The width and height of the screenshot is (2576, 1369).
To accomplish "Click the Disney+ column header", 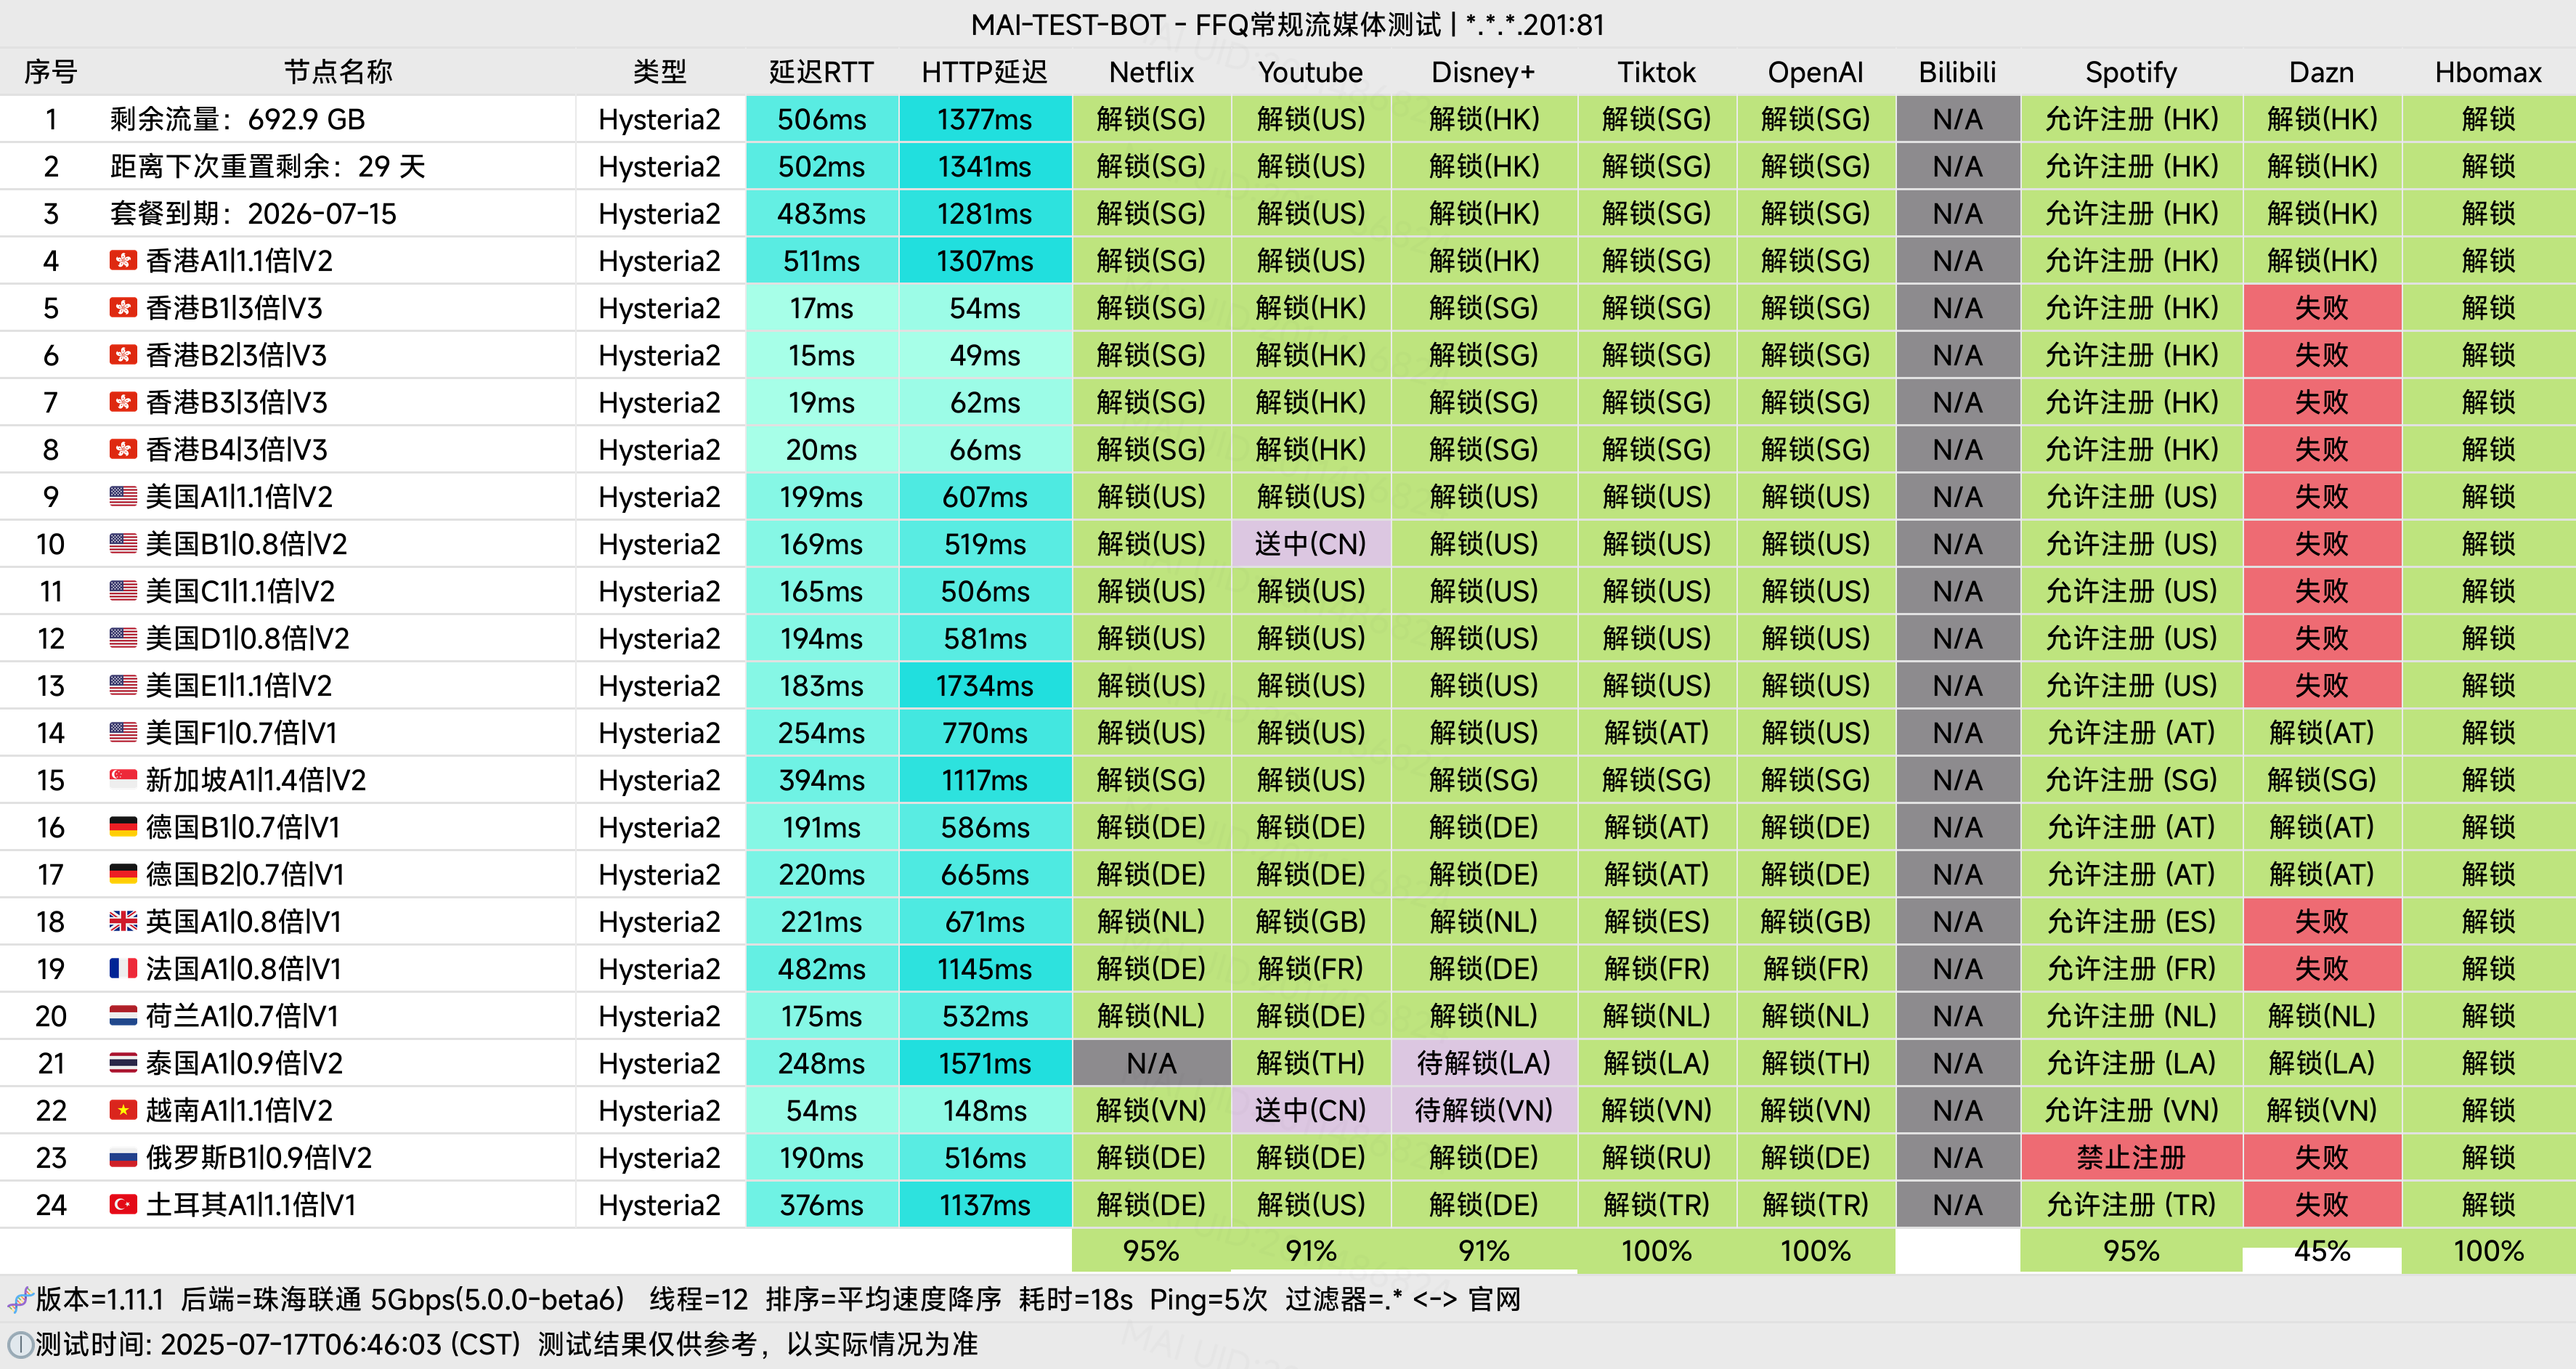I will pyautogui.click(x=1483, y=72).
